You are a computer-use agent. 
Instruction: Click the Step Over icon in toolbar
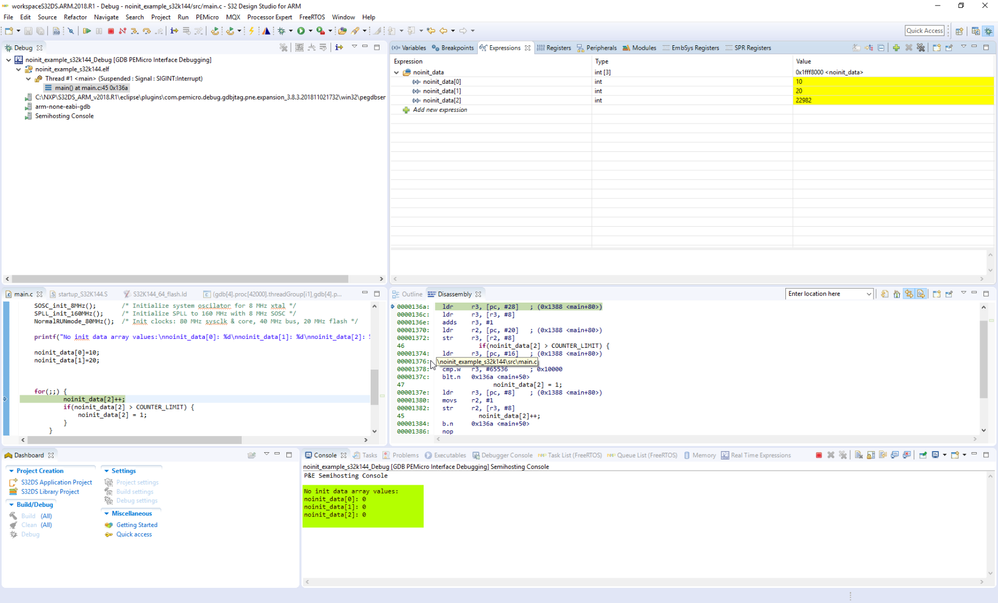(x=146, y=31)
